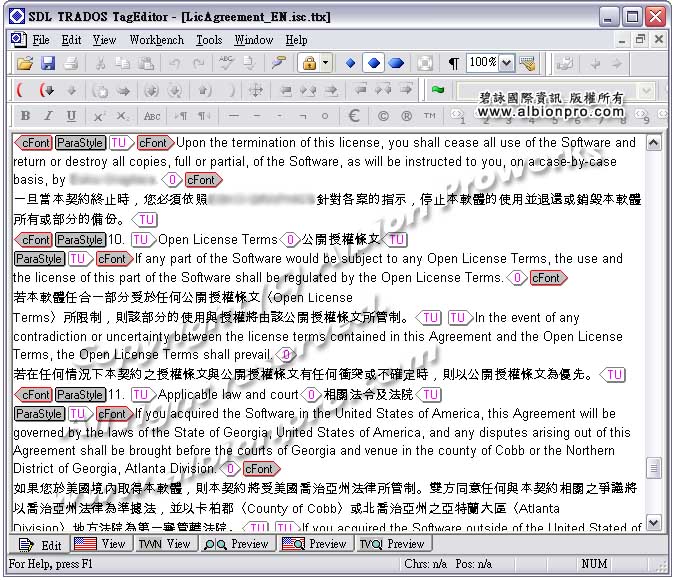Click the document icon left of File menu

coord(18,40)
